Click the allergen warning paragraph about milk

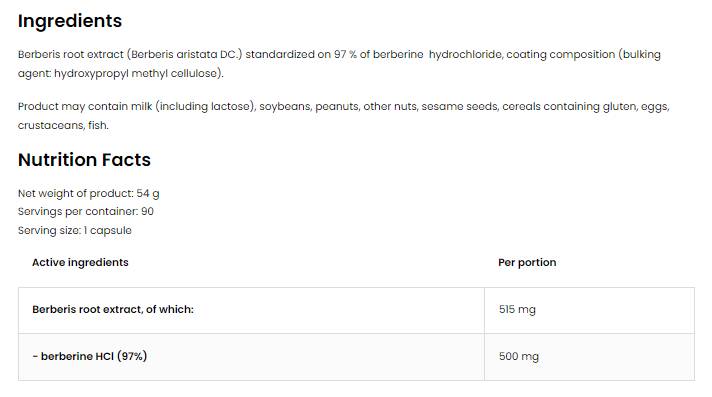pyautogui.click(x=344, y=116)
